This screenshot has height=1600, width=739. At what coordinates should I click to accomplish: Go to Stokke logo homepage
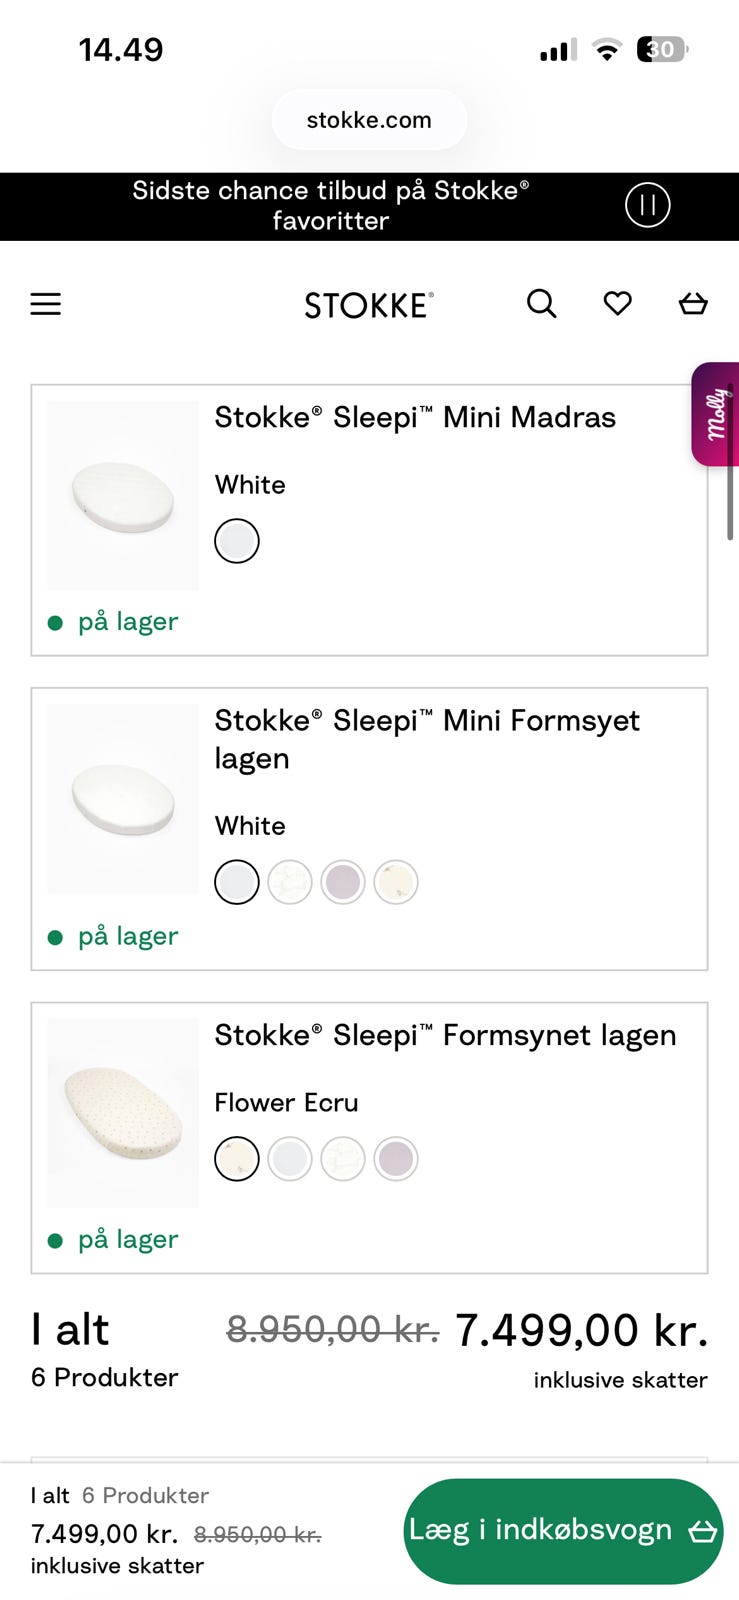pos(369,305)
